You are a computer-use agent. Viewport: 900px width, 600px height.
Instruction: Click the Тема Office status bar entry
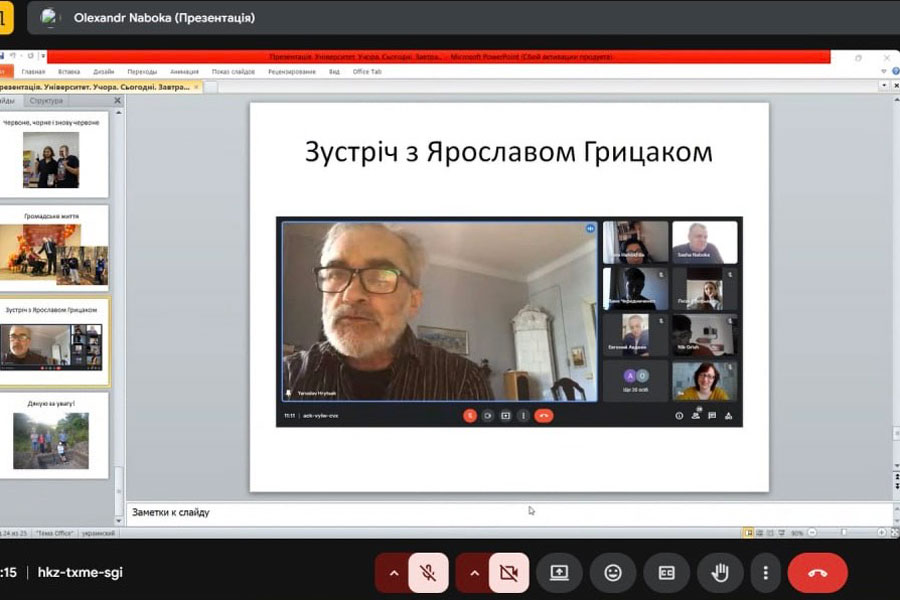point(55,533)
